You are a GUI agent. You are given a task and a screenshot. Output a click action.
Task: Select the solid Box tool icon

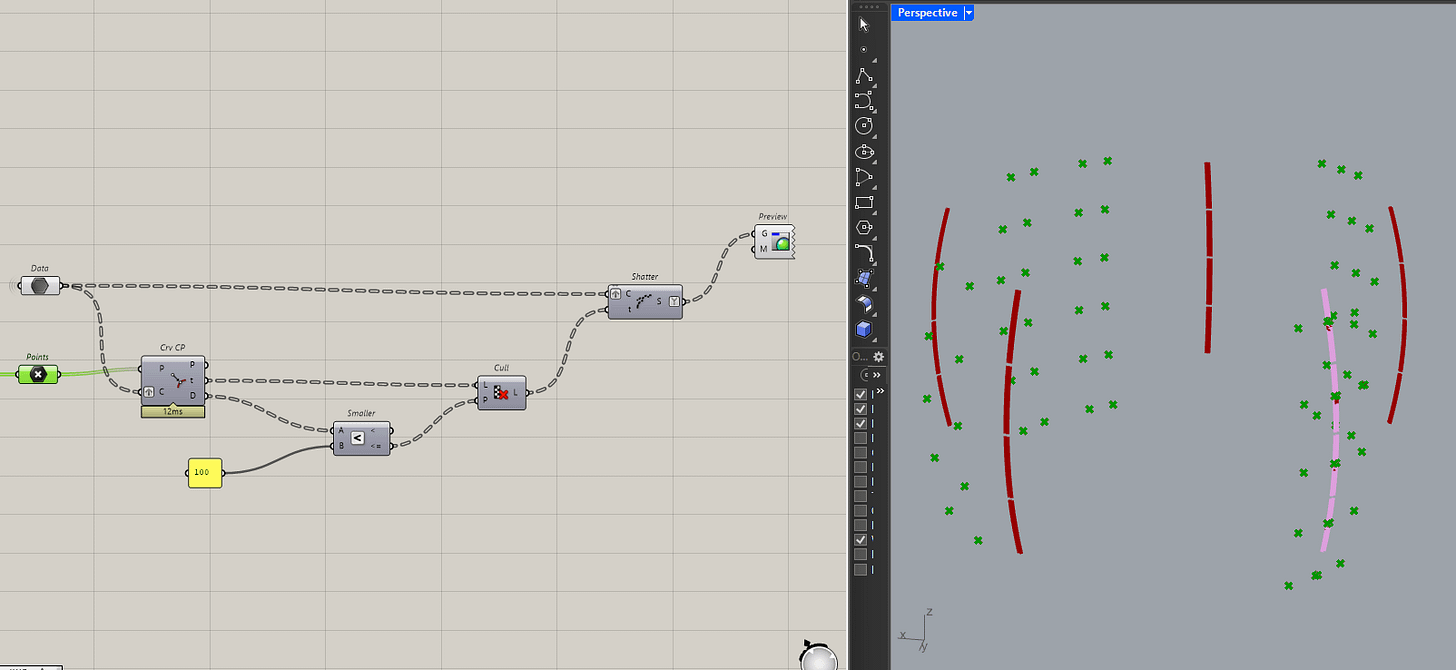[x=865, y=329]
